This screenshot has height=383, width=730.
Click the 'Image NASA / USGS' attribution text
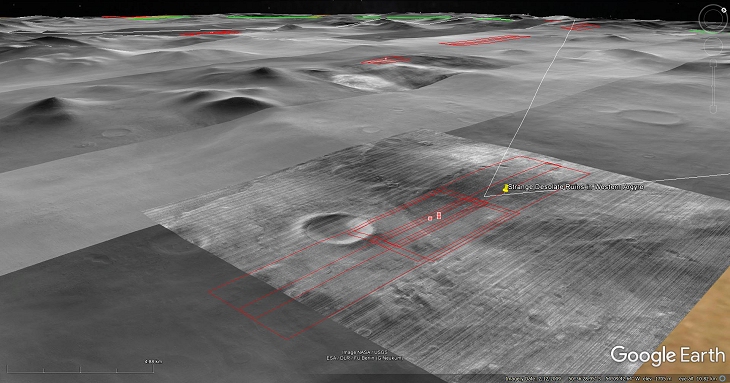pyautogui.click(x=365, y=352)
